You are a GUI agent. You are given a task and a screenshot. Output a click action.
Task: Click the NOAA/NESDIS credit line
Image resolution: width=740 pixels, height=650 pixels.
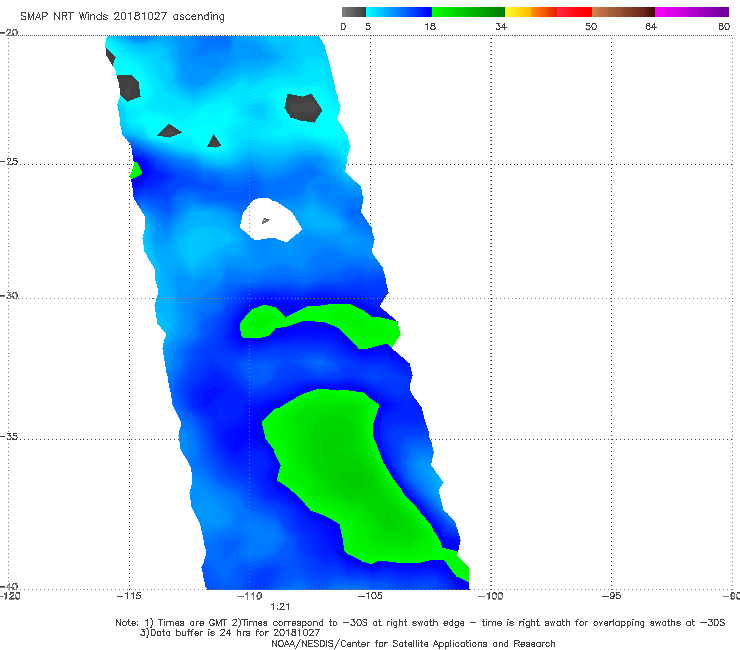pyautogui.click(x=413, y=644)
